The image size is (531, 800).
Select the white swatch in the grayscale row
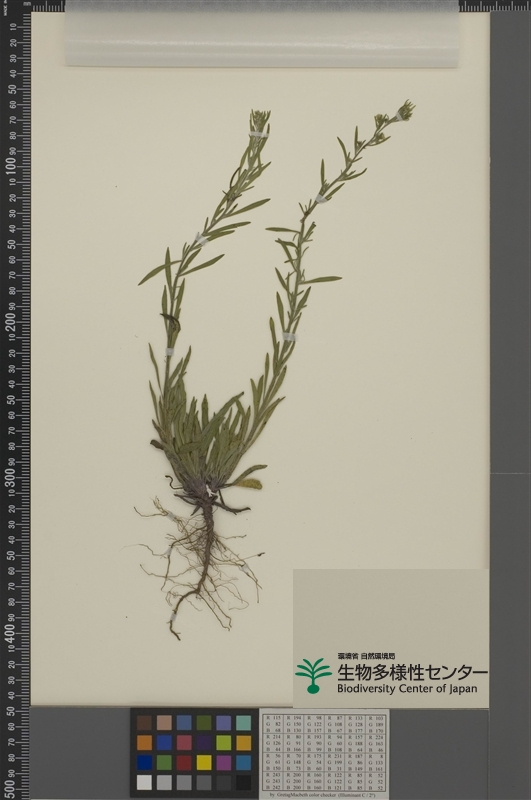click(144, 783)
